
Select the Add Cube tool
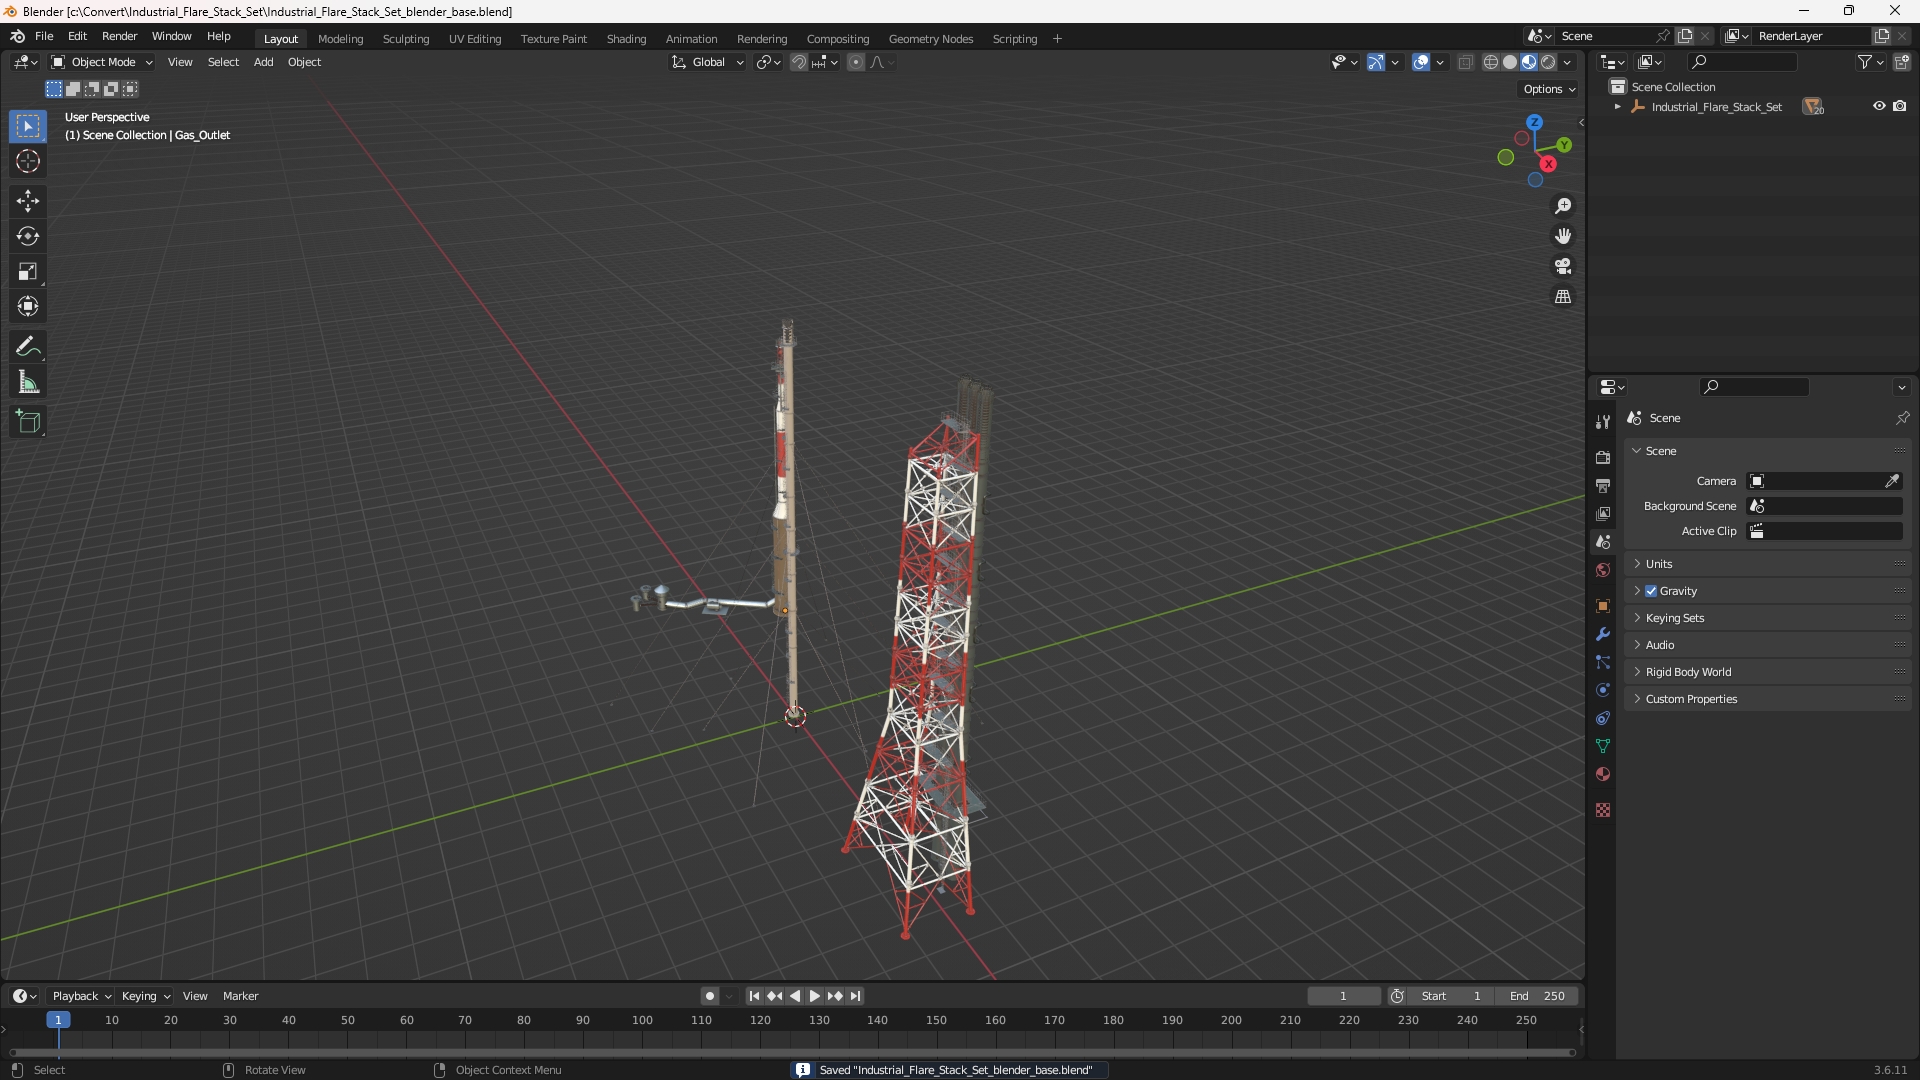(28, 422)
